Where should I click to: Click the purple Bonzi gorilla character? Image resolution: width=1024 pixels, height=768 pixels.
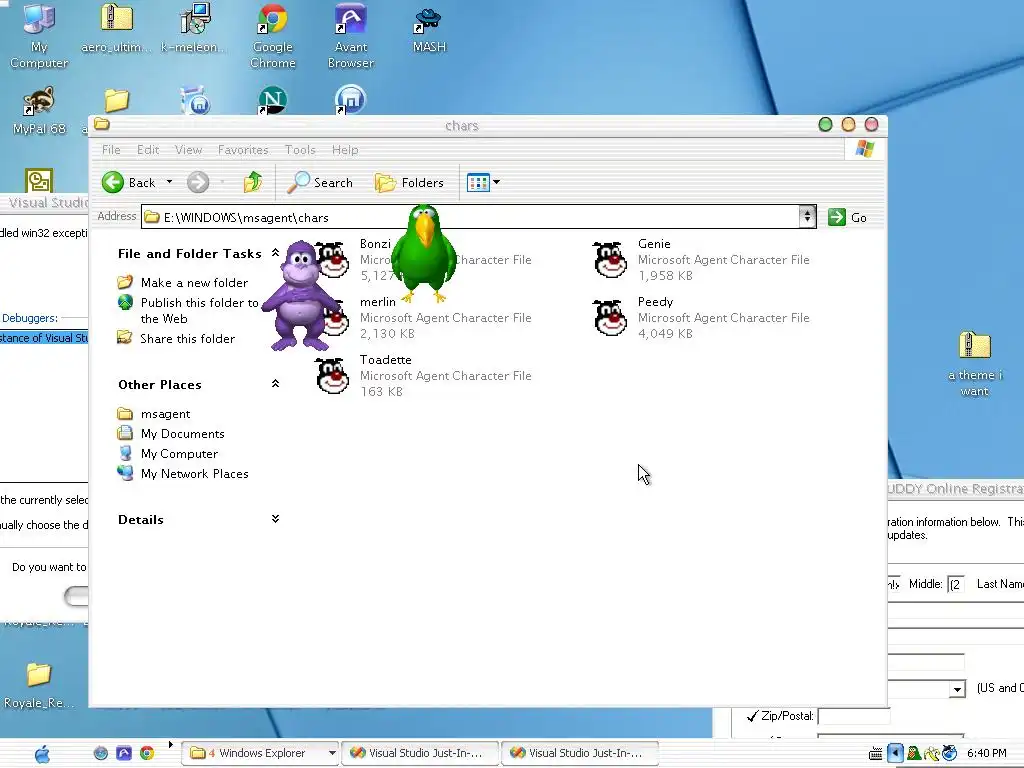point(300,295)
